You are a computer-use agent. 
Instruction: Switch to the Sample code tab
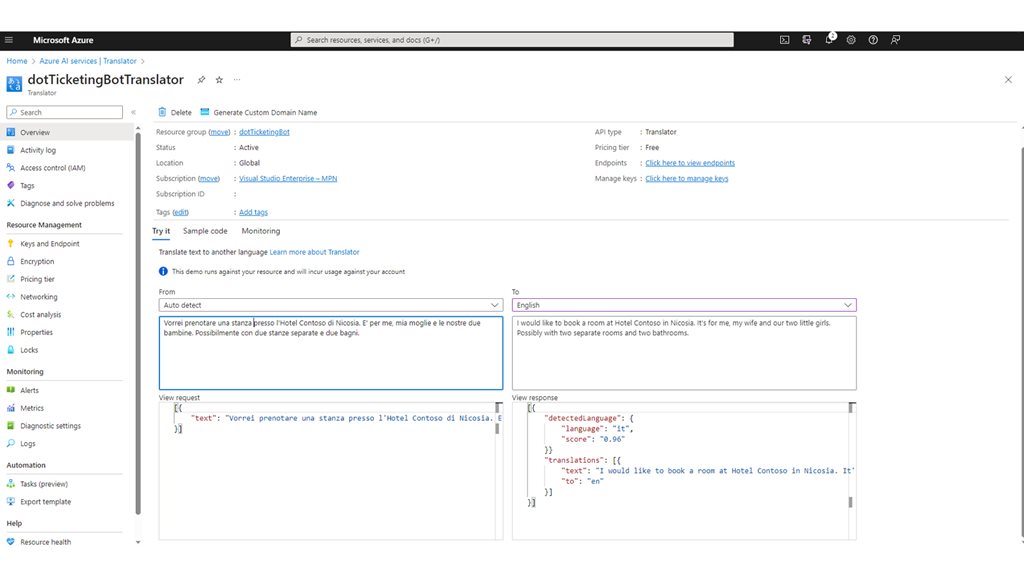coord(205,231)
